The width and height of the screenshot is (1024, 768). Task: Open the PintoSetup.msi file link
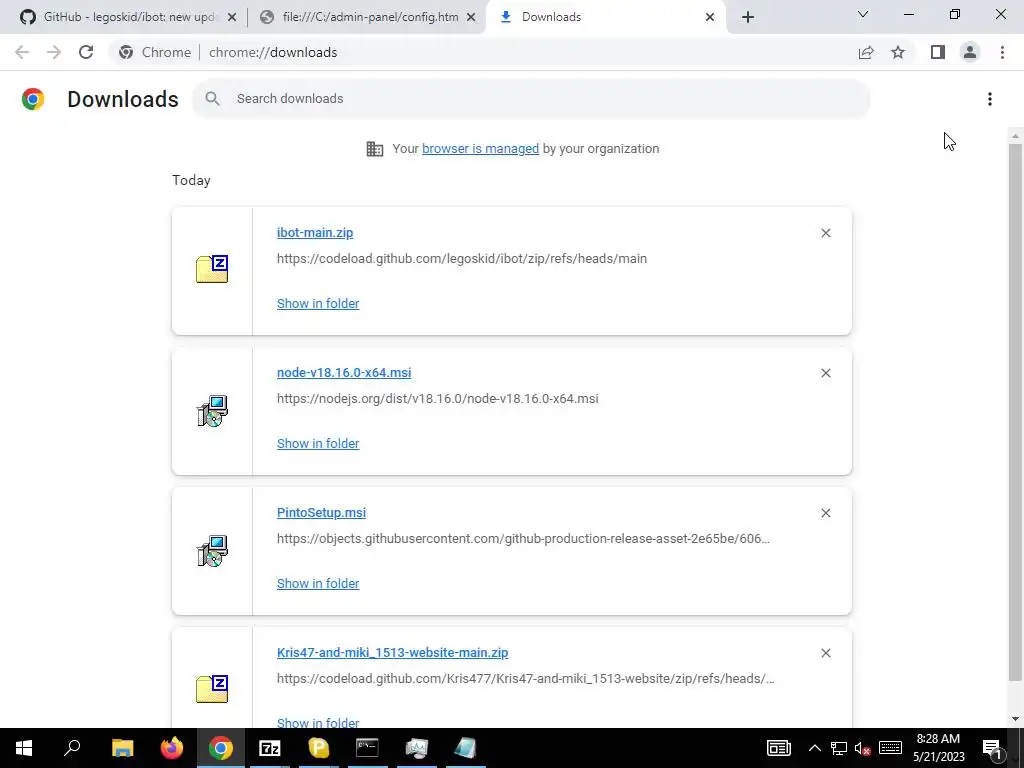[321, 513]
